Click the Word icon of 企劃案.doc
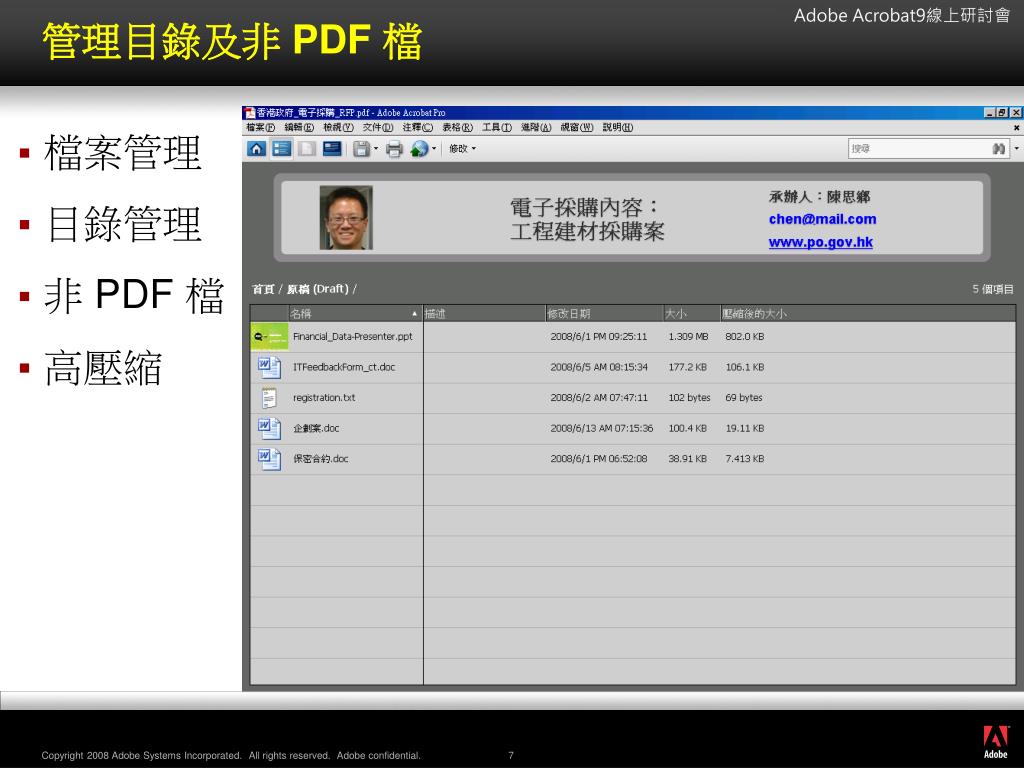 click(x=269, y=428)
